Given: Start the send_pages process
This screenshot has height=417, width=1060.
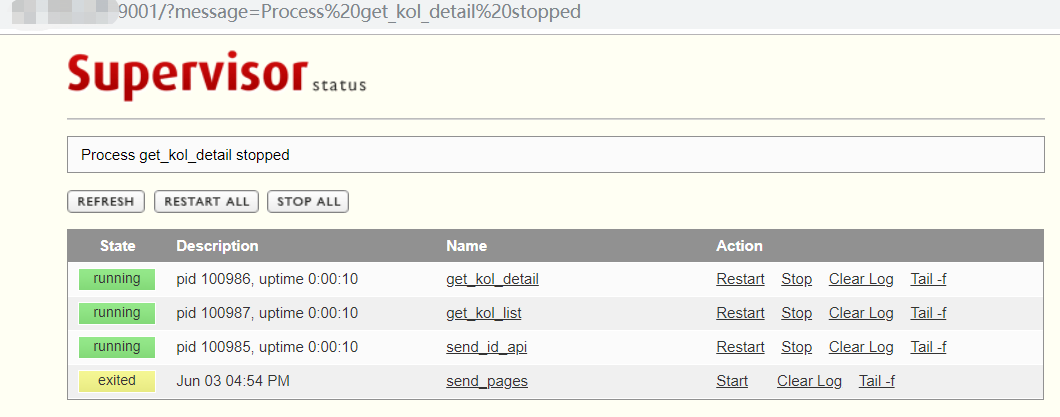Looking at the screenshot, I should pos(732,381).
